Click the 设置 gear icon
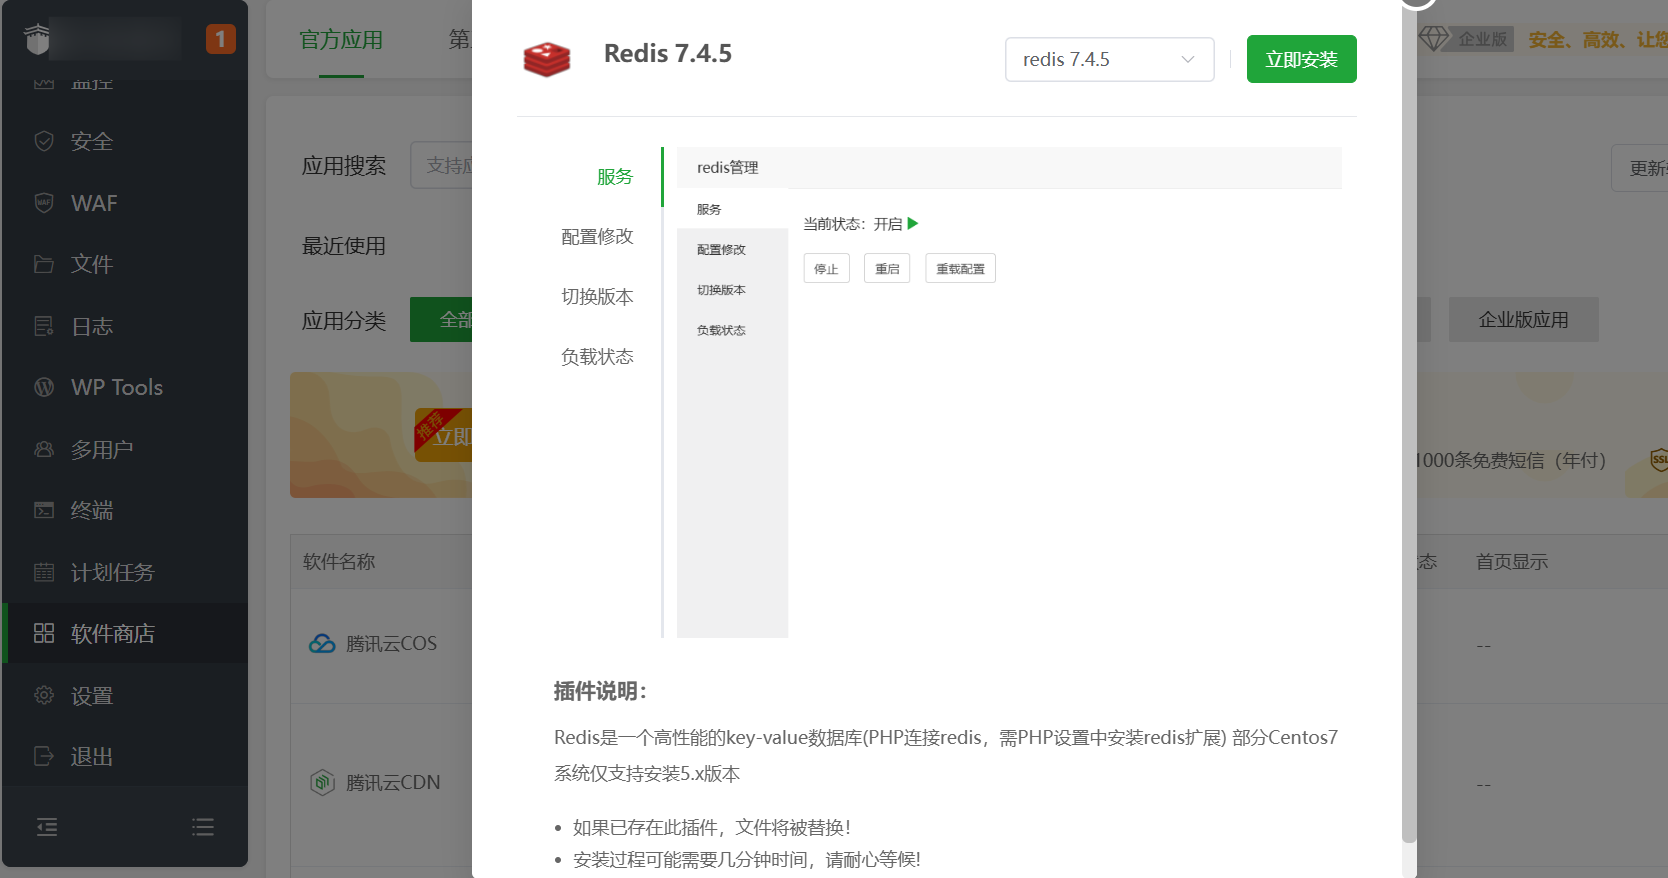The image size is (1668, 878). tap(44, 695)
